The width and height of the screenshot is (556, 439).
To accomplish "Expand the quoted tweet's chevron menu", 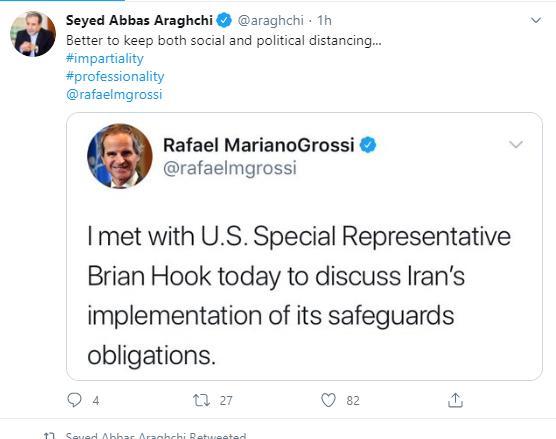I will point(516,144).
